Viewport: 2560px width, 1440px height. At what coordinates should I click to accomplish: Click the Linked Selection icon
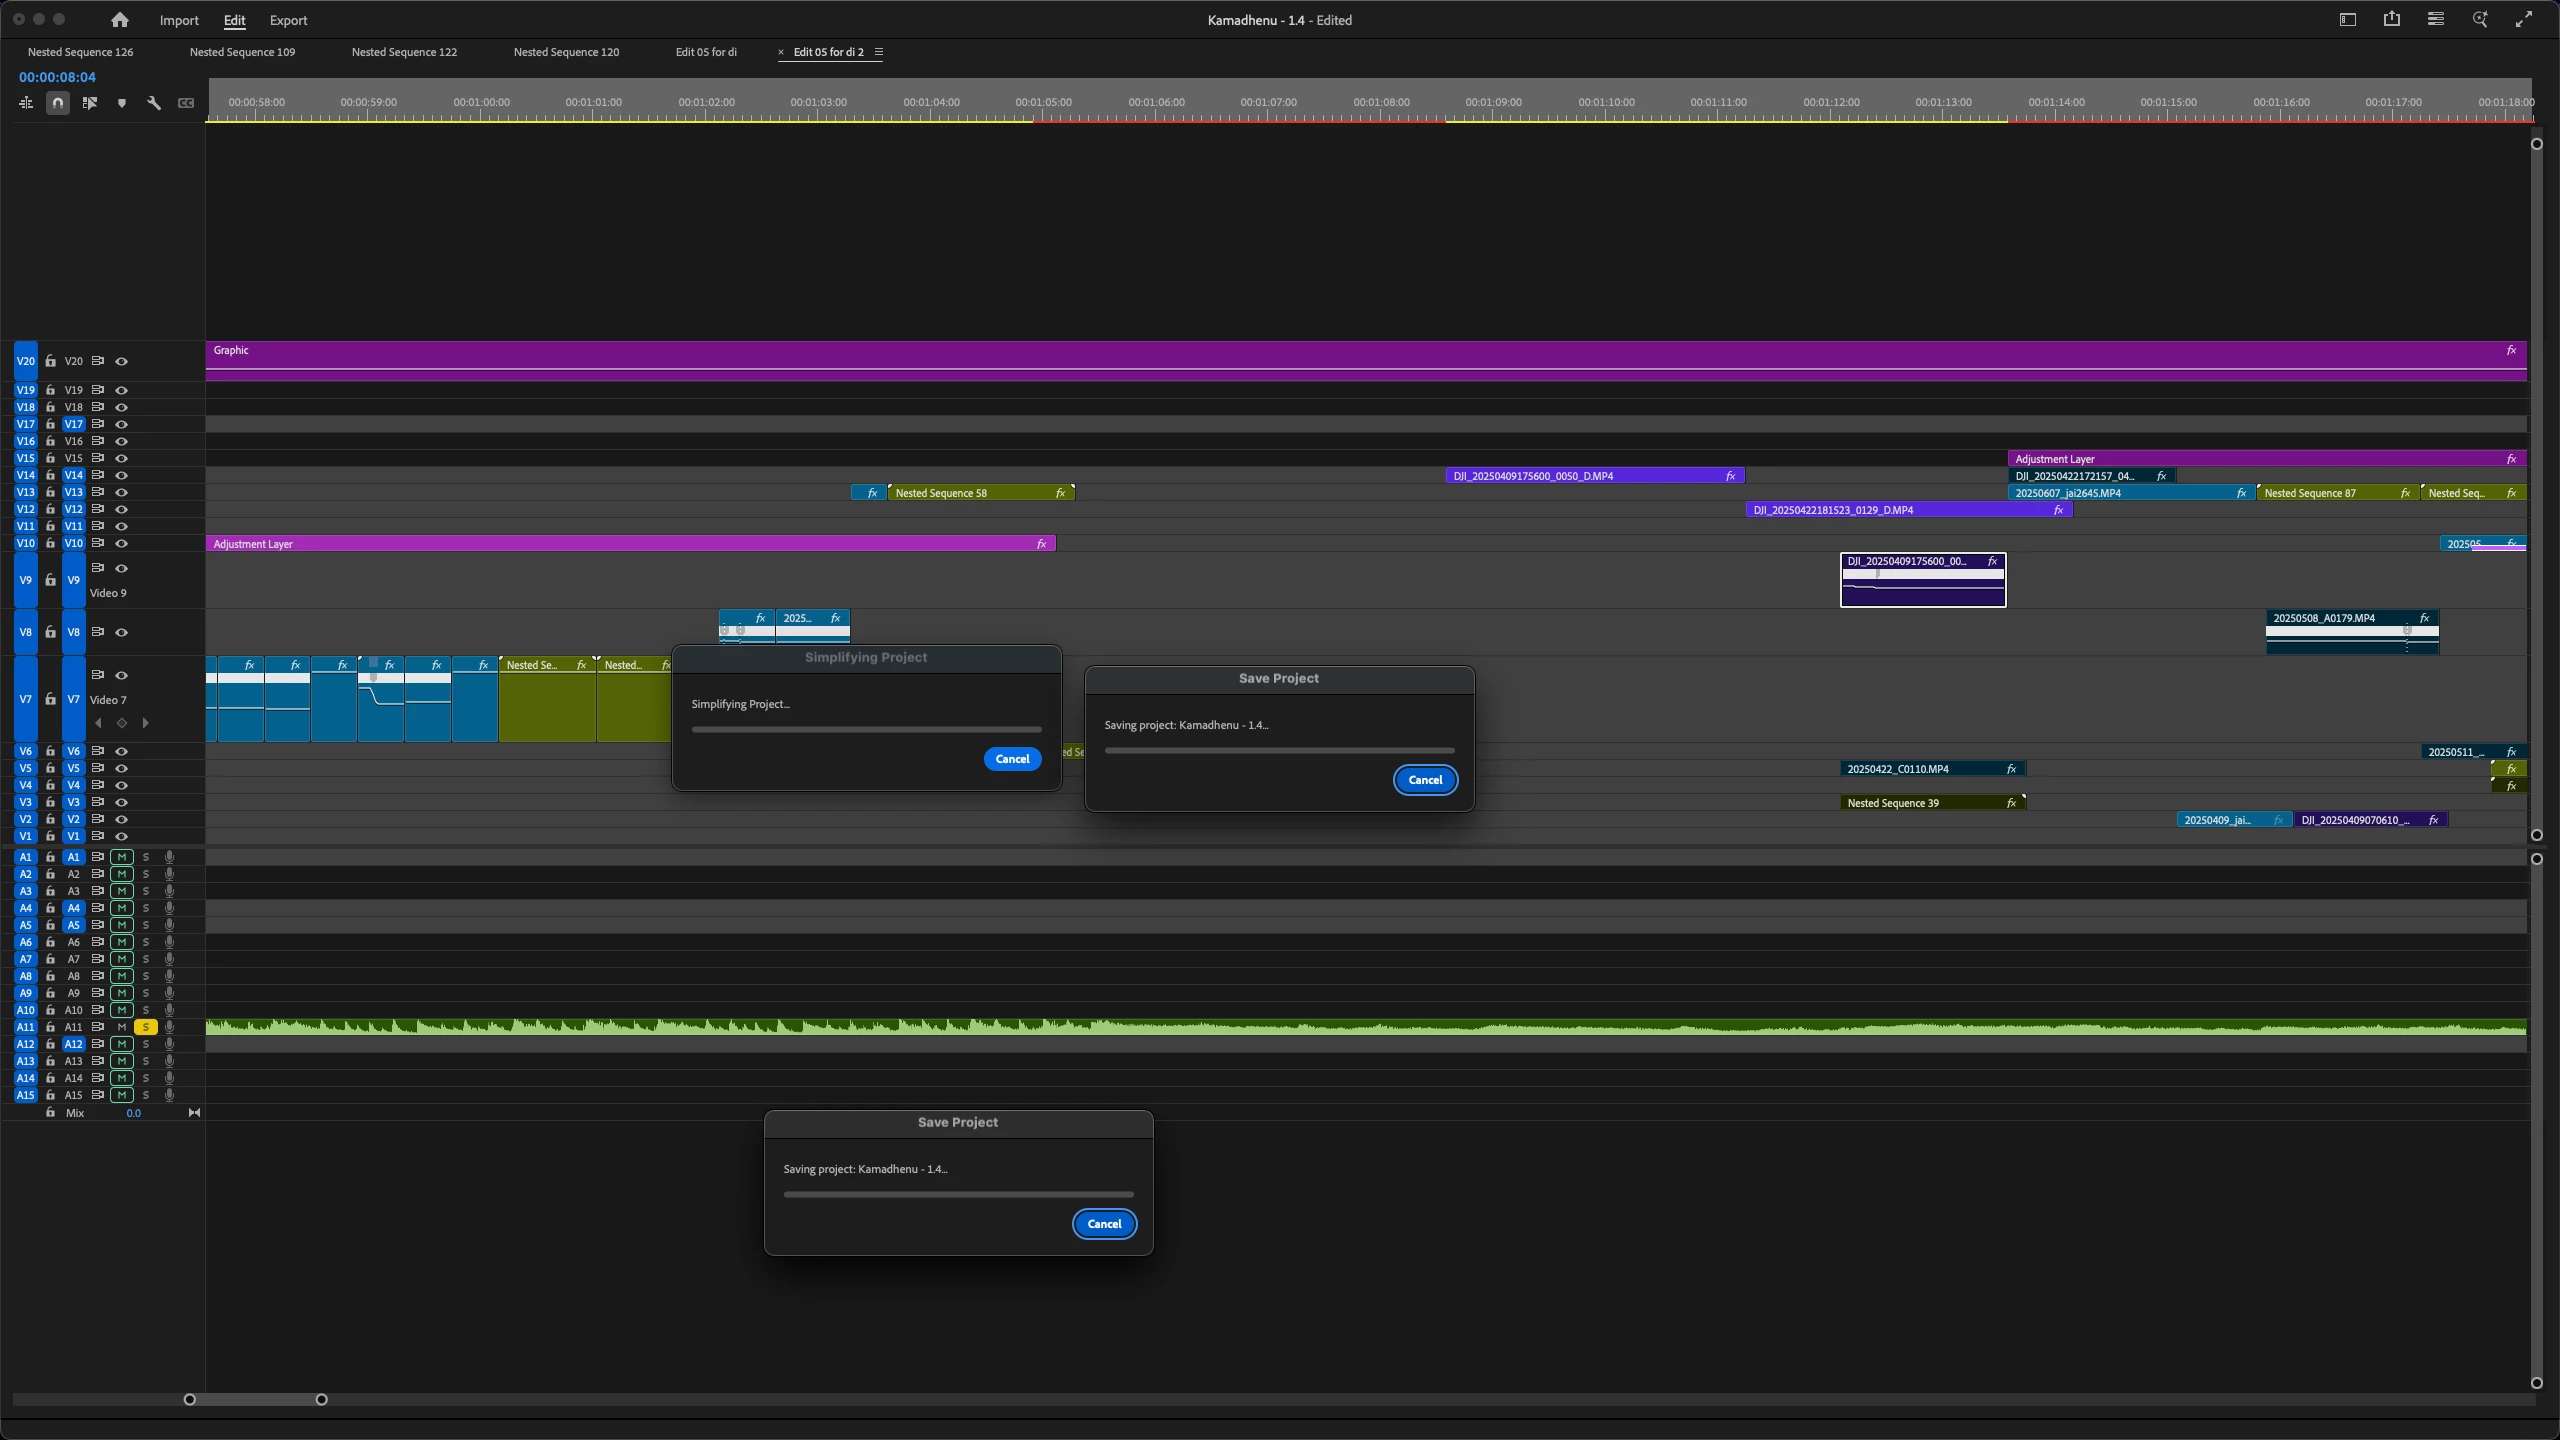pyautogui.click(x=90, y=103)
